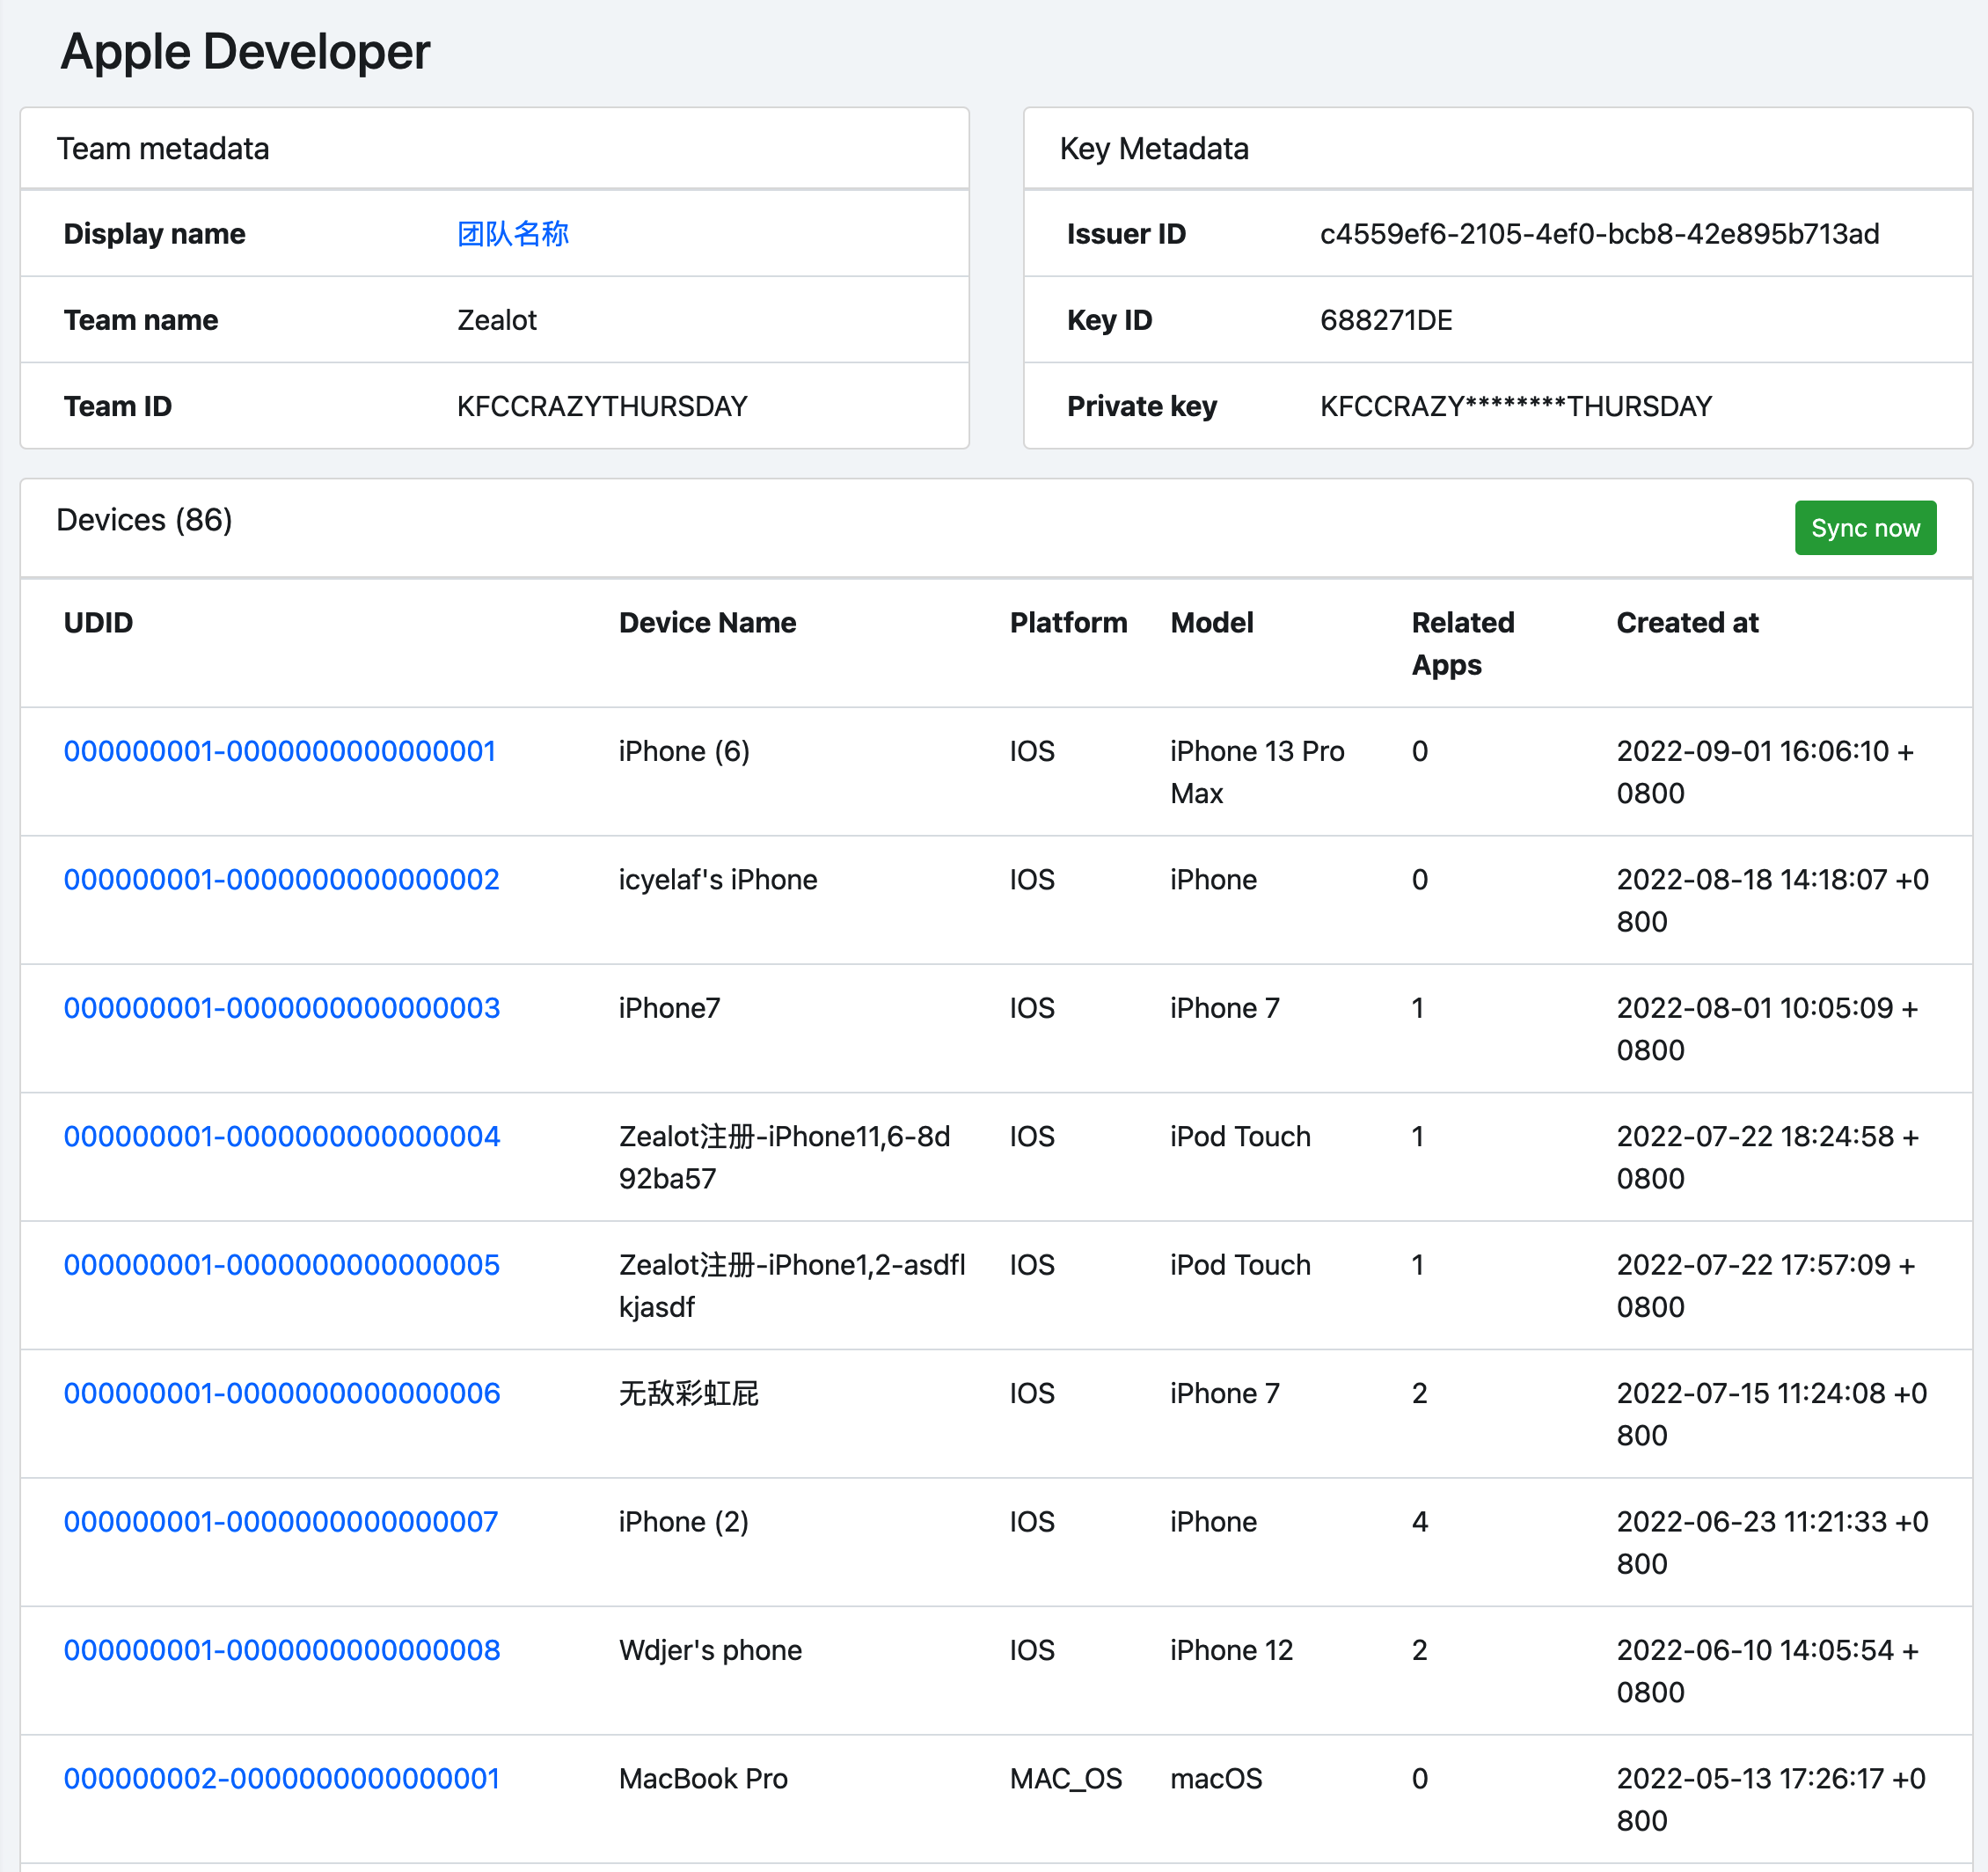Select the Key ID value 688271DE
The width and height of the screenshot is (1988, 1872).
(1386, 320)
